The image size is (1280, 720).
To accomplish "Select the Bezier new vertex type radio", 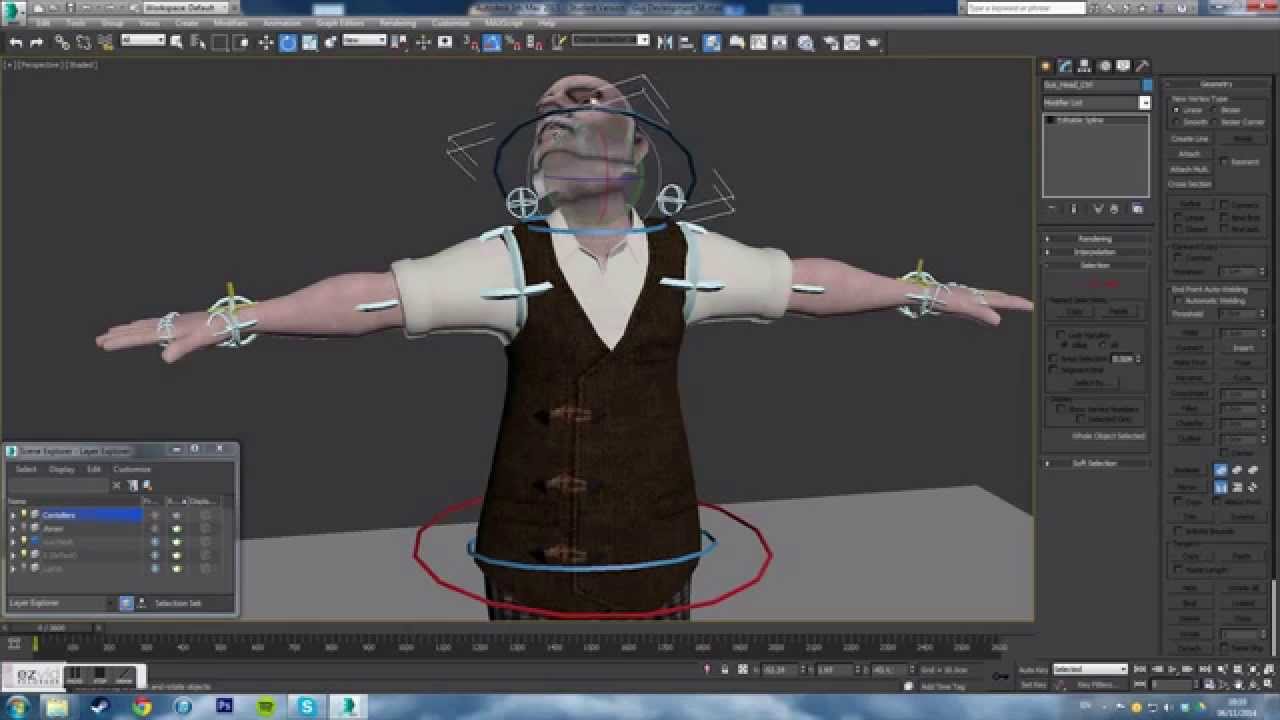I will 1216,110.
